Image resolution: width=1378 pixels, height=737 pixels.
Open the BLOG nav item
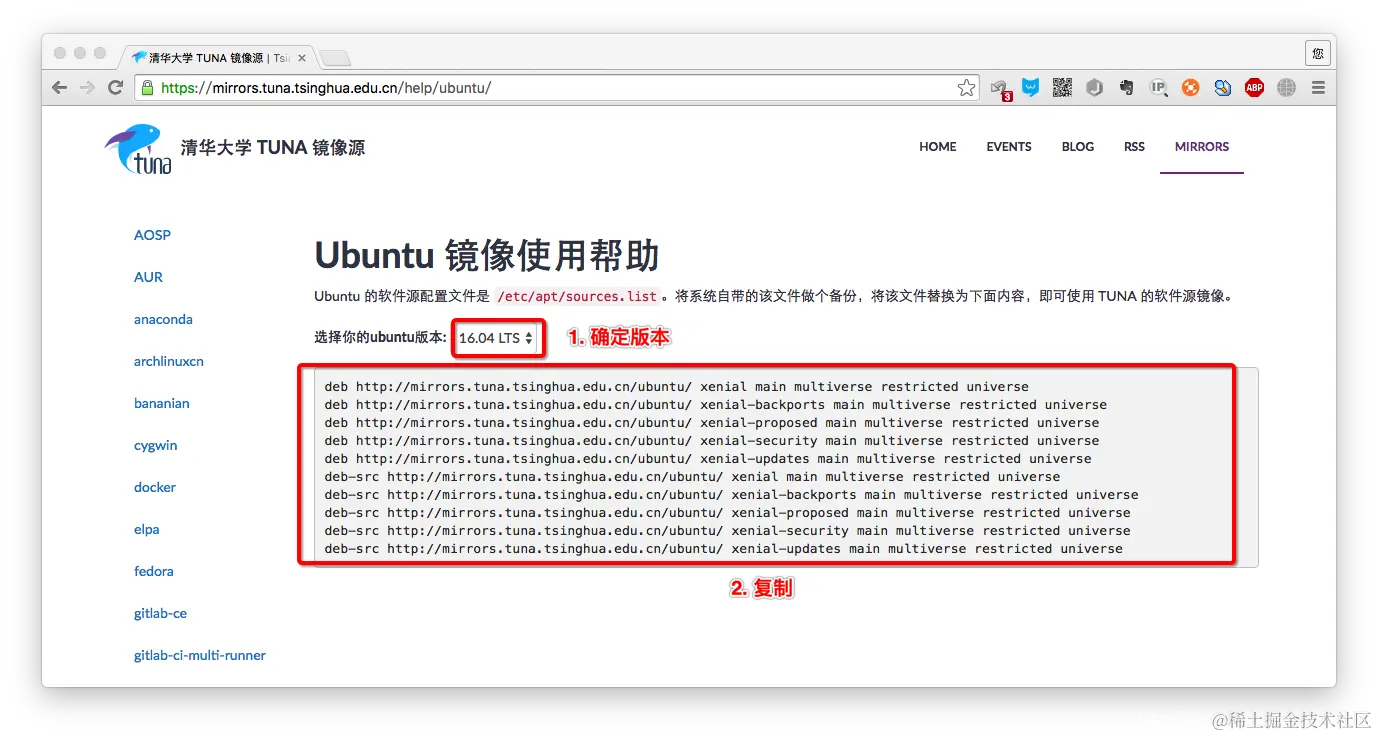pos(1078,147)
